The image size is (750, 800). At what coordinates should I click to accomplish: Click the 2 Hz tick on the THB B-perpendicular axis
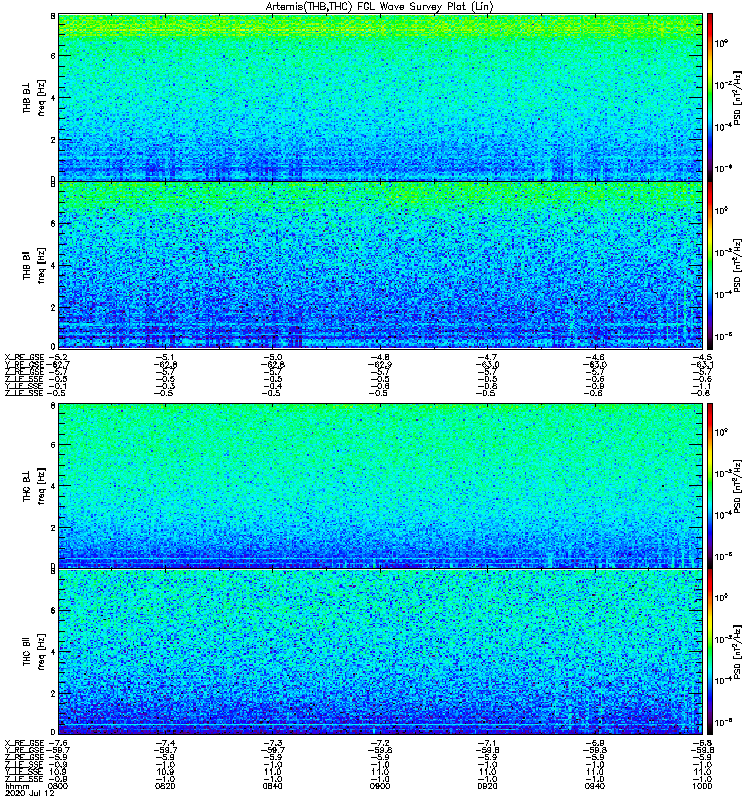(53, 139)
